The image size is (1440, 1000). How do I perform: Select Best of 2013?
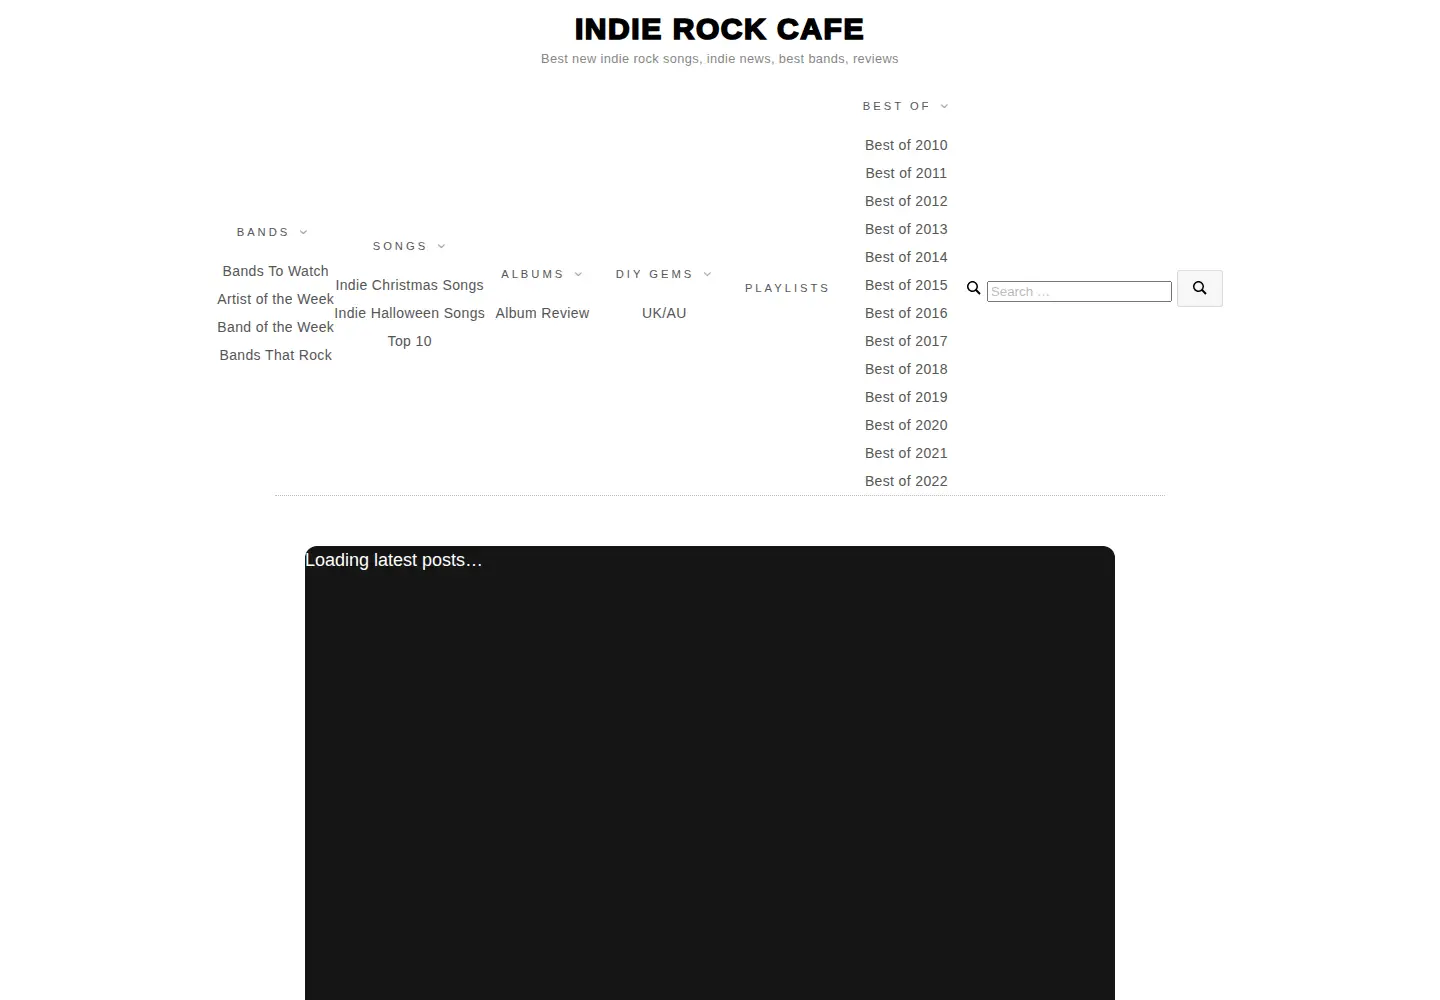point(906,229)
